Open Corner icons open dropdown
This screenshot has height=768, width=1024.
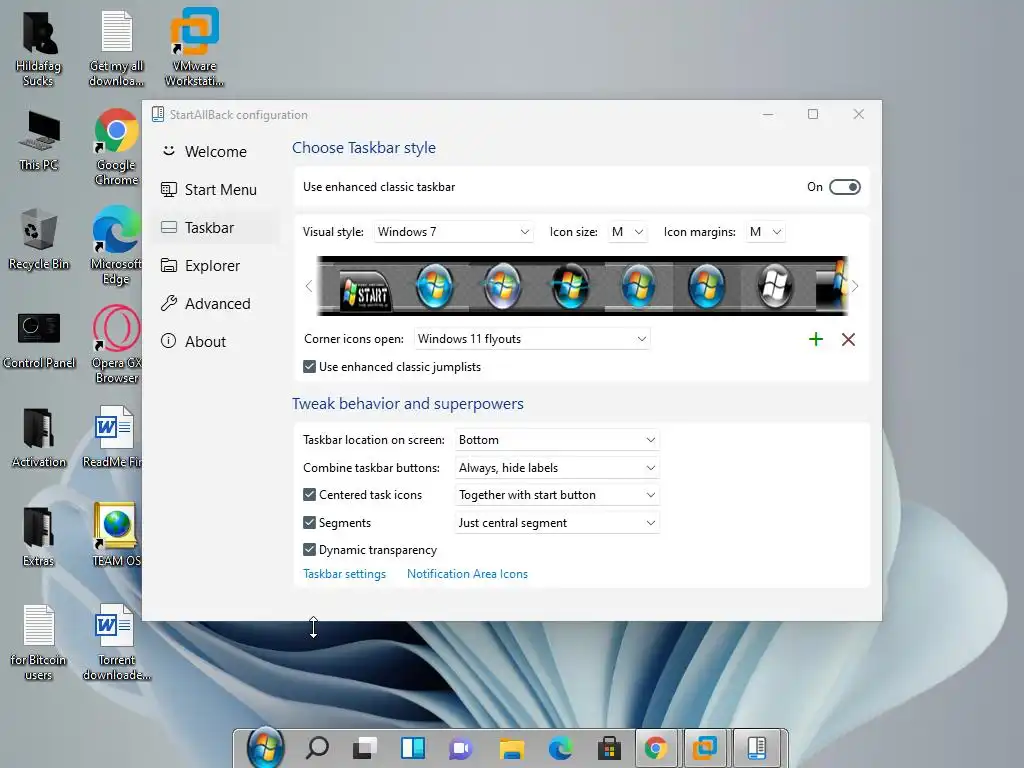coord(532,339)
